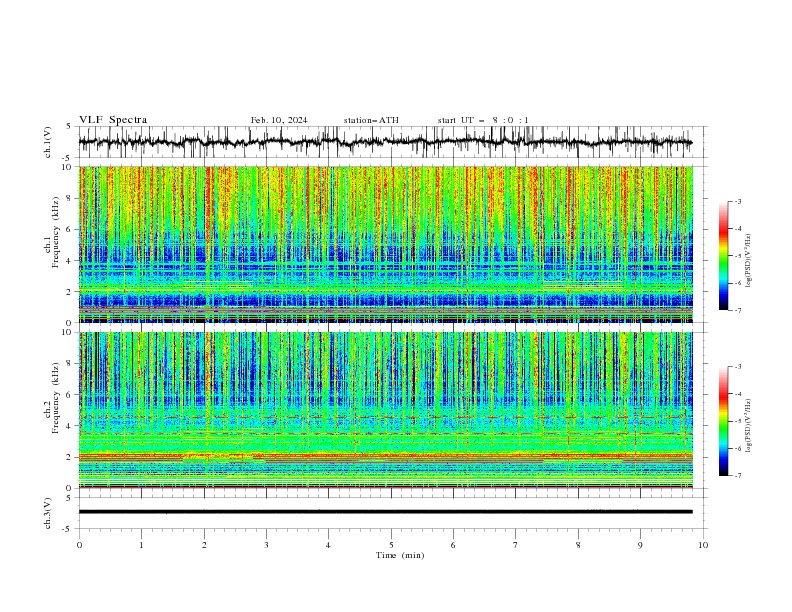Click the "ch.2 Frequency (kHz)" axis label
The height and width of the screenshot is (612, 792).
(x=53, y=398)
